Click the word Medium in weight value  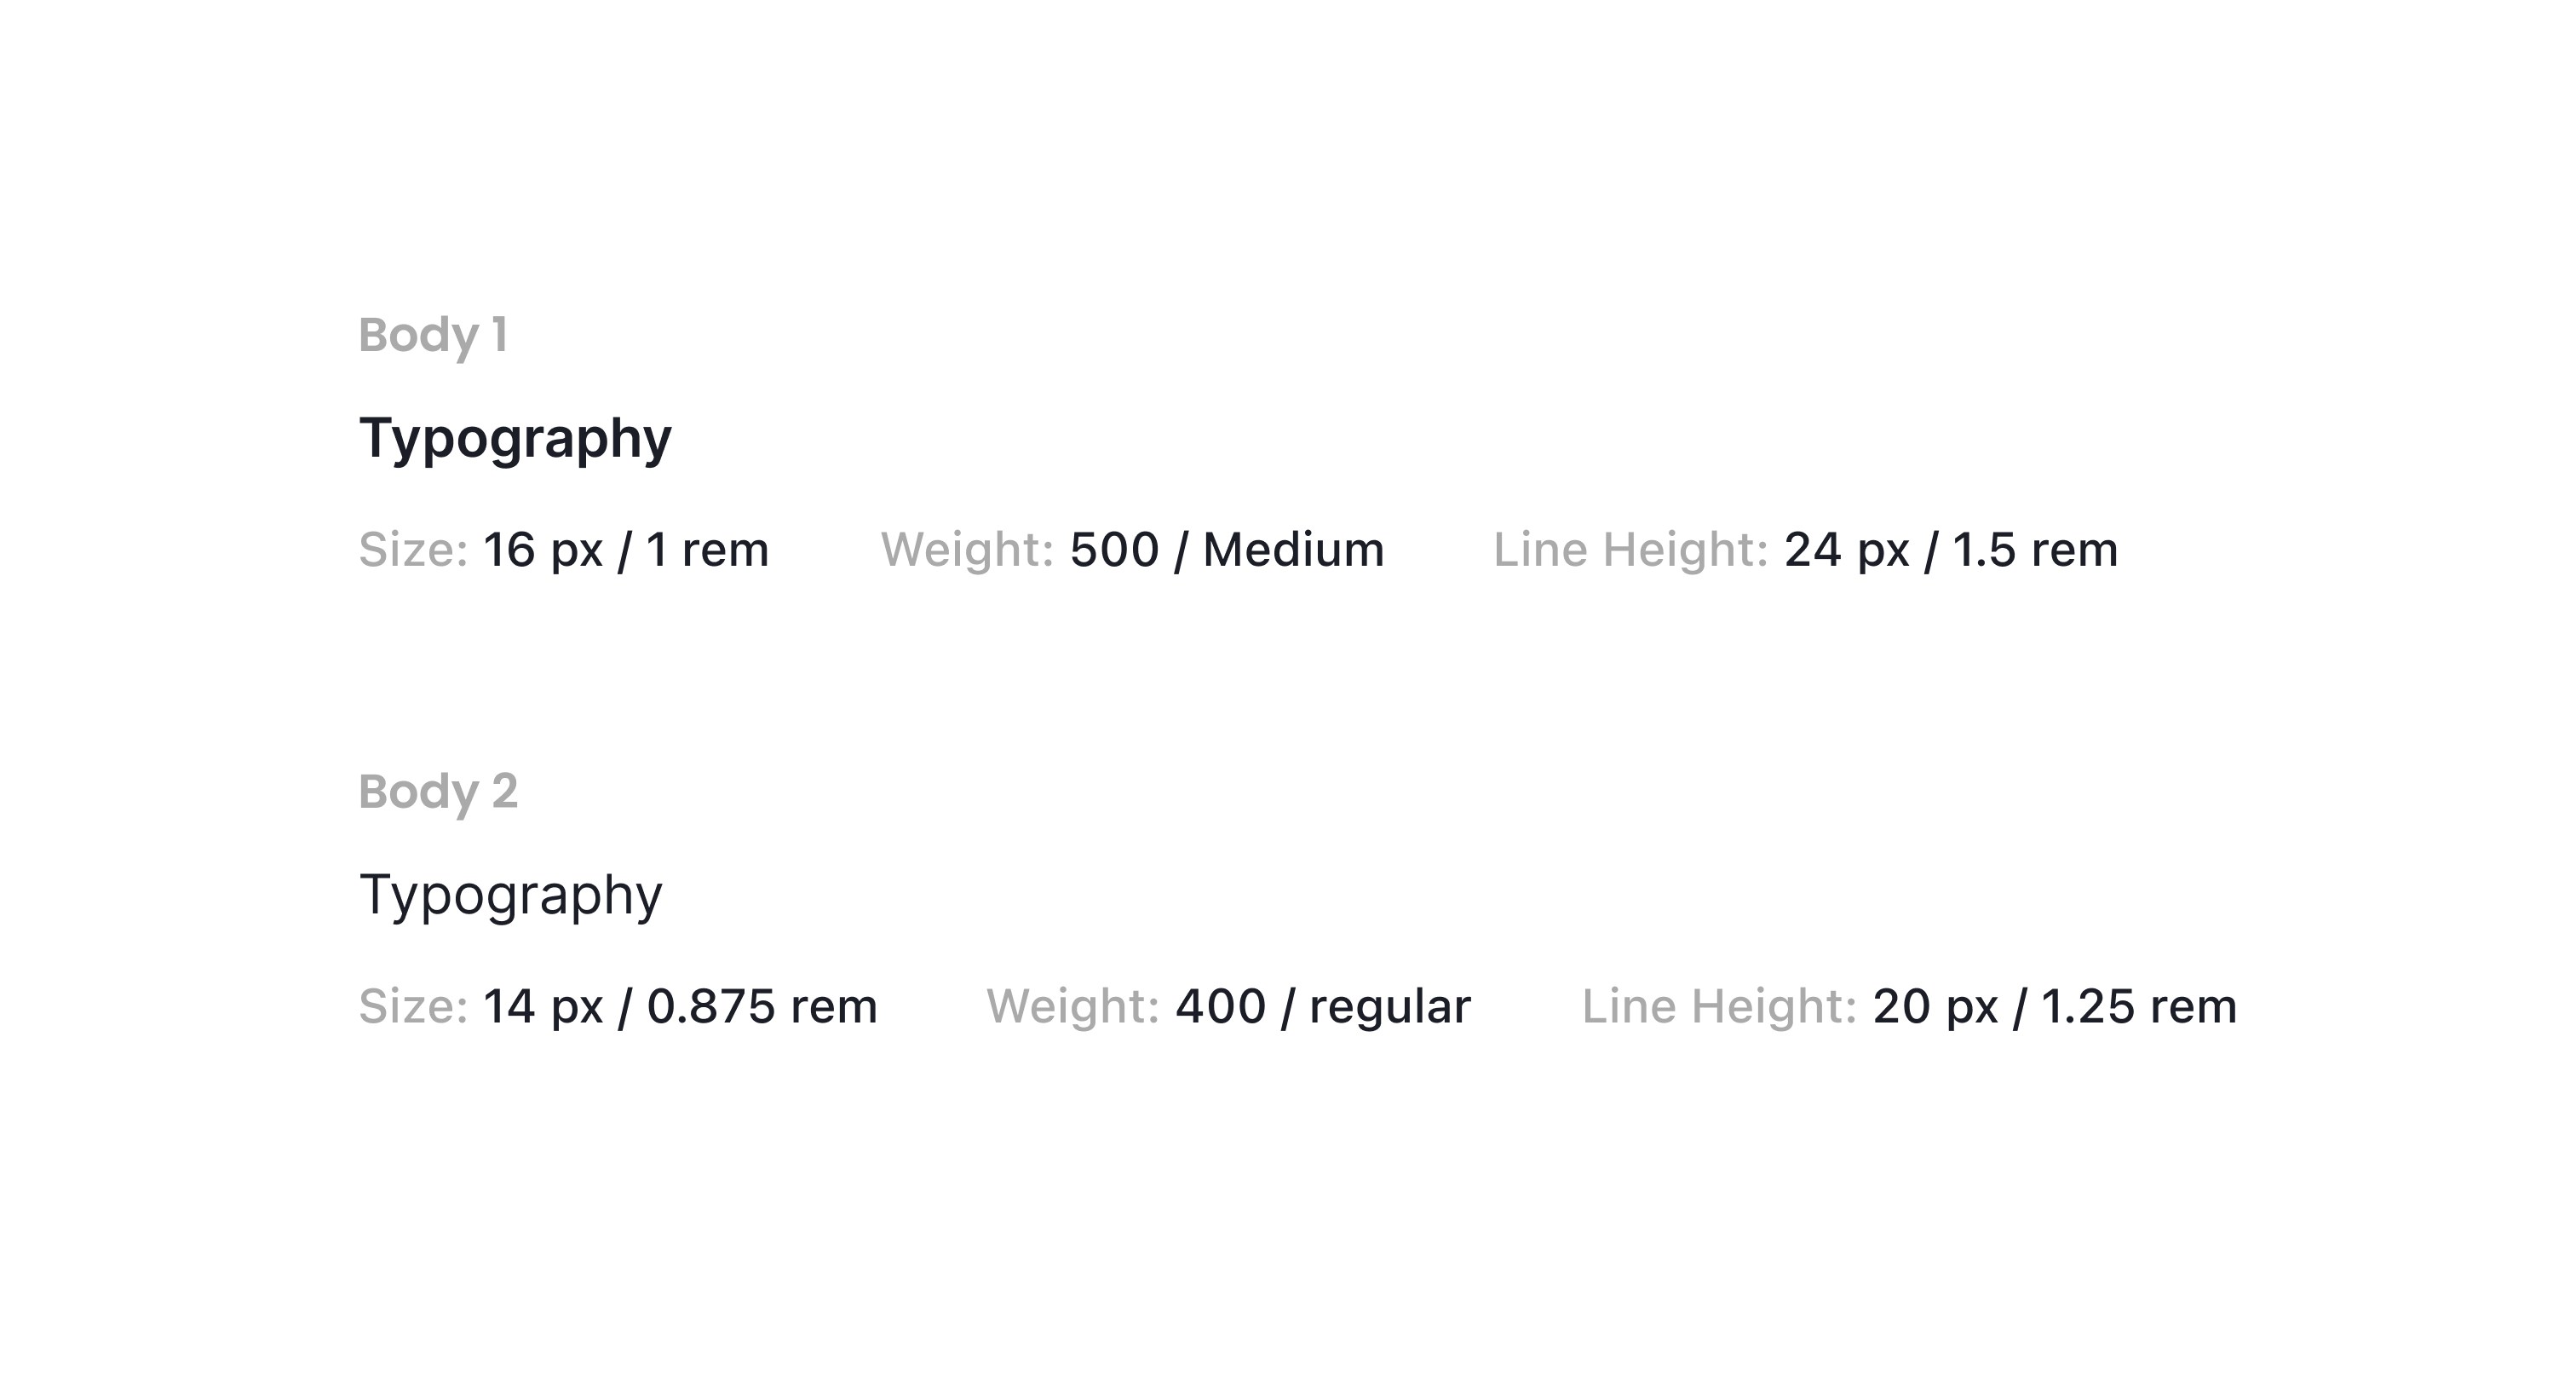(1293, 550)
